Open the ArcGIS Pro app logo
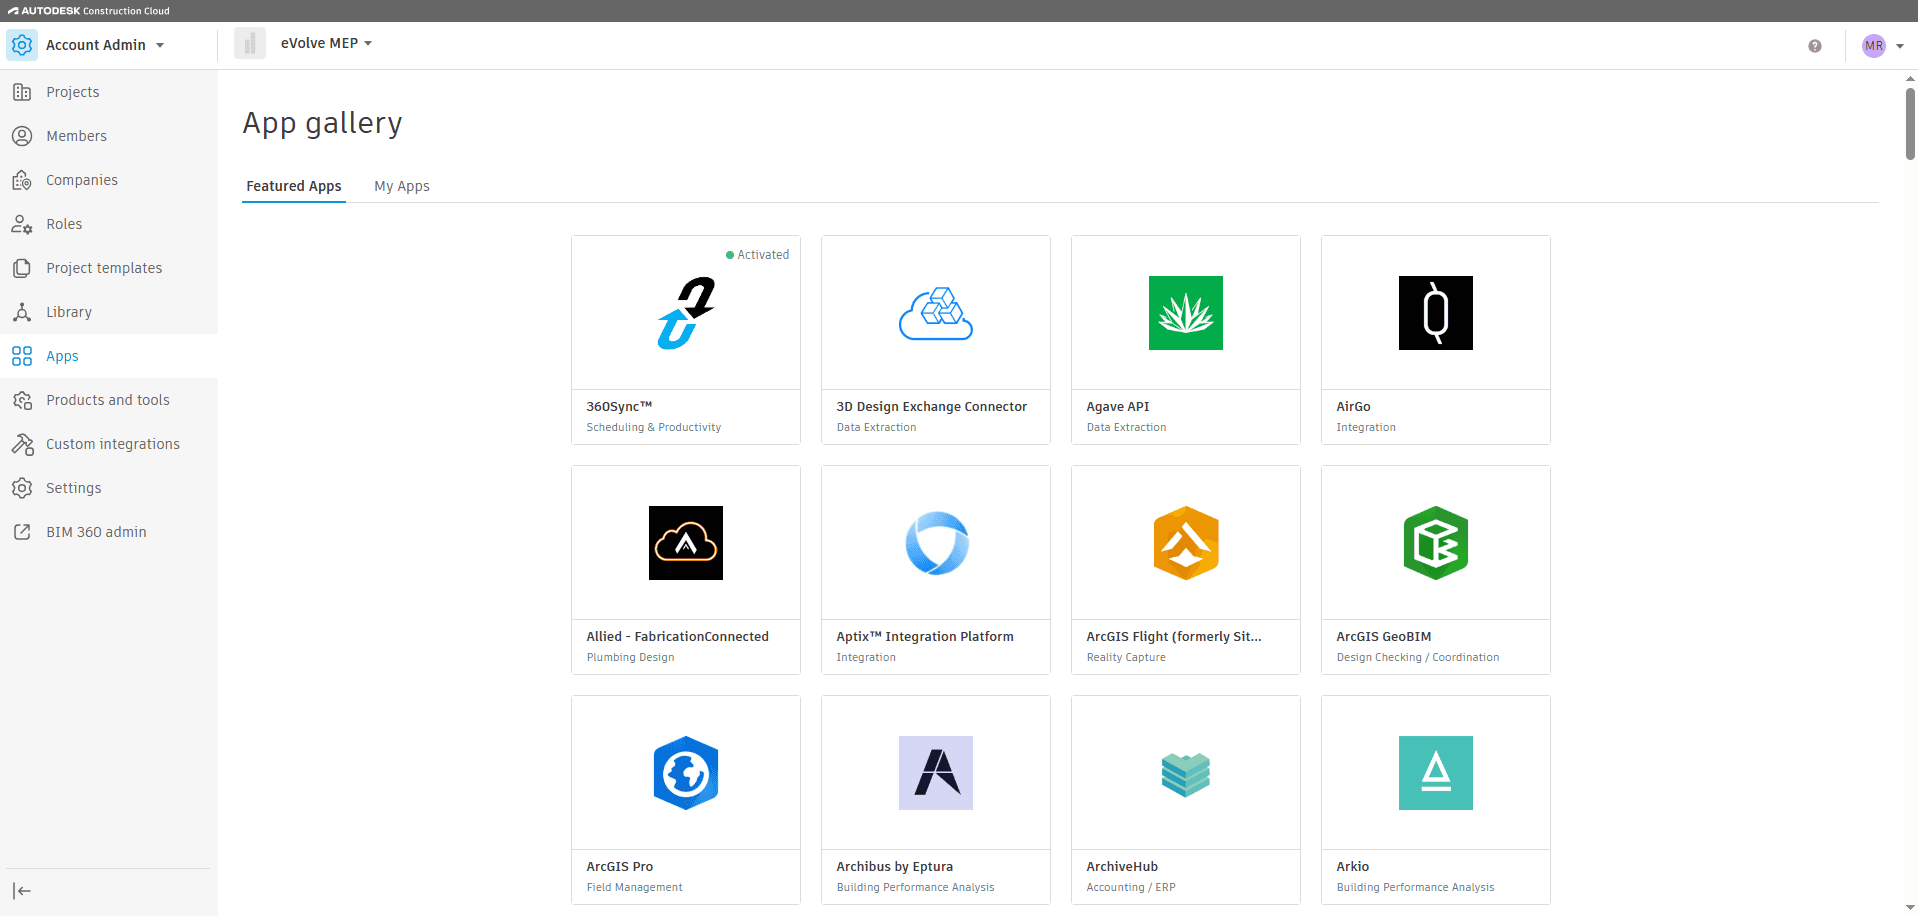This screenshot has height=916, width=1918. click(x=686, y=773)
